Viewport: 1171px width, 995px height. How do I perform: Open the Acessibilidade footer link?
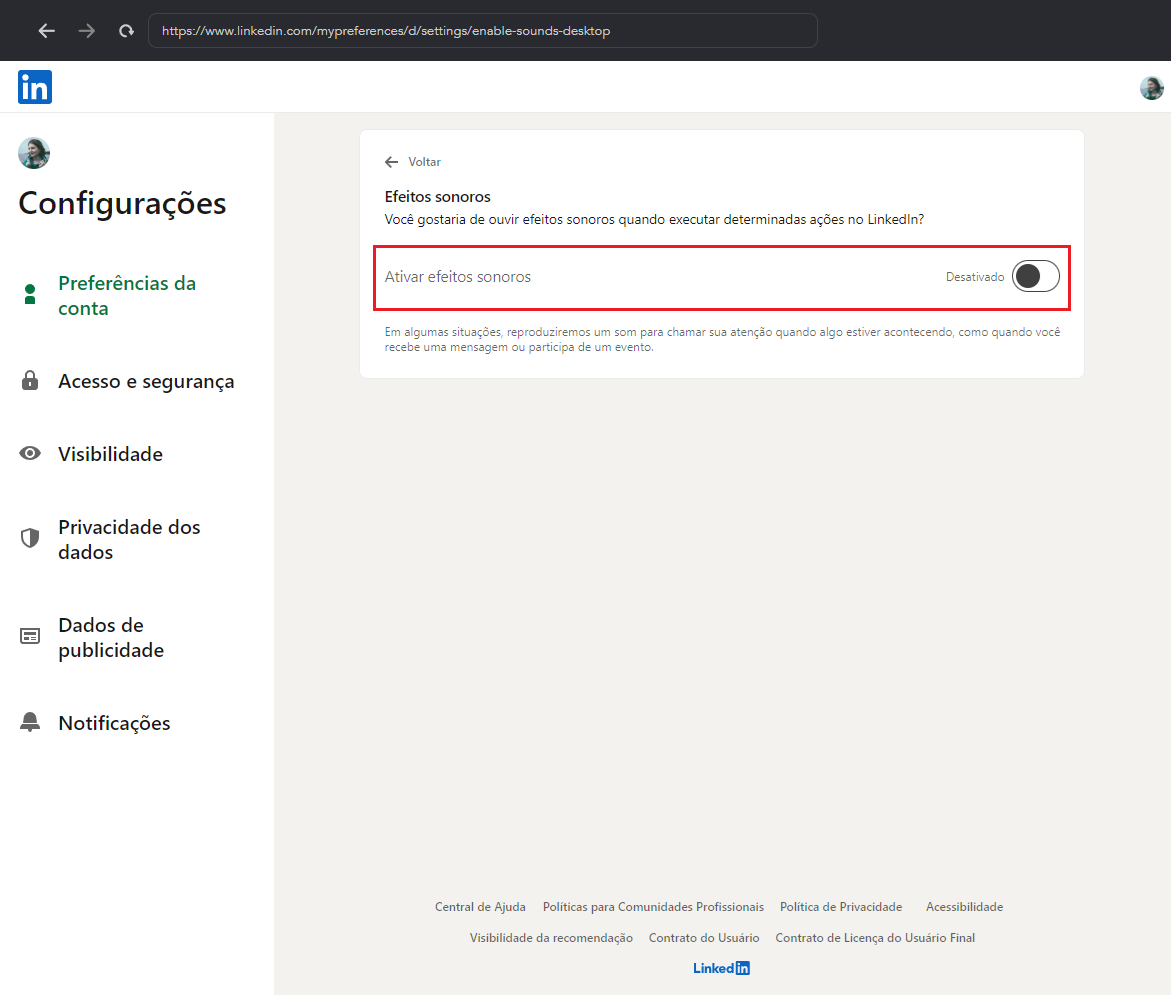point(964,907)
